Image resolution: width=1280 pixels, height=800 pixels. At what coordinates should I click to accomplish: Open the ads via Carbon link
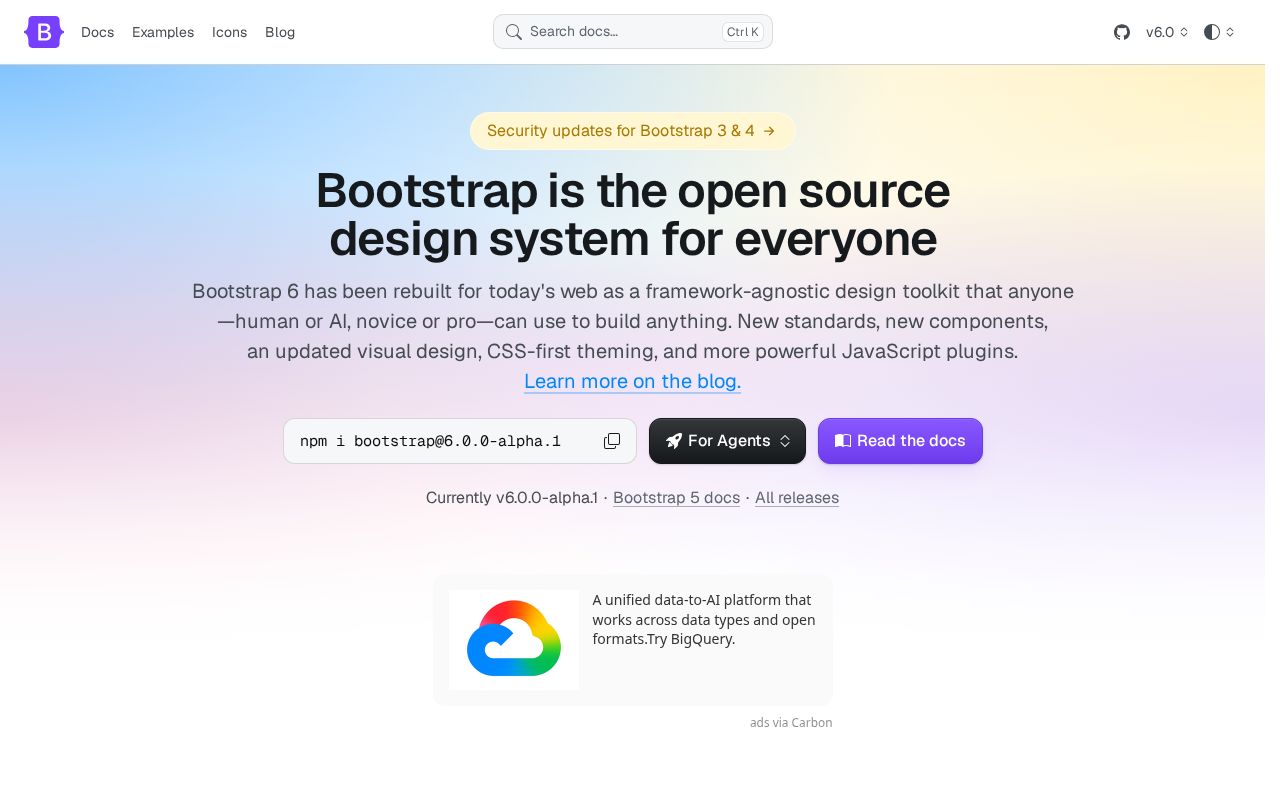791,723
